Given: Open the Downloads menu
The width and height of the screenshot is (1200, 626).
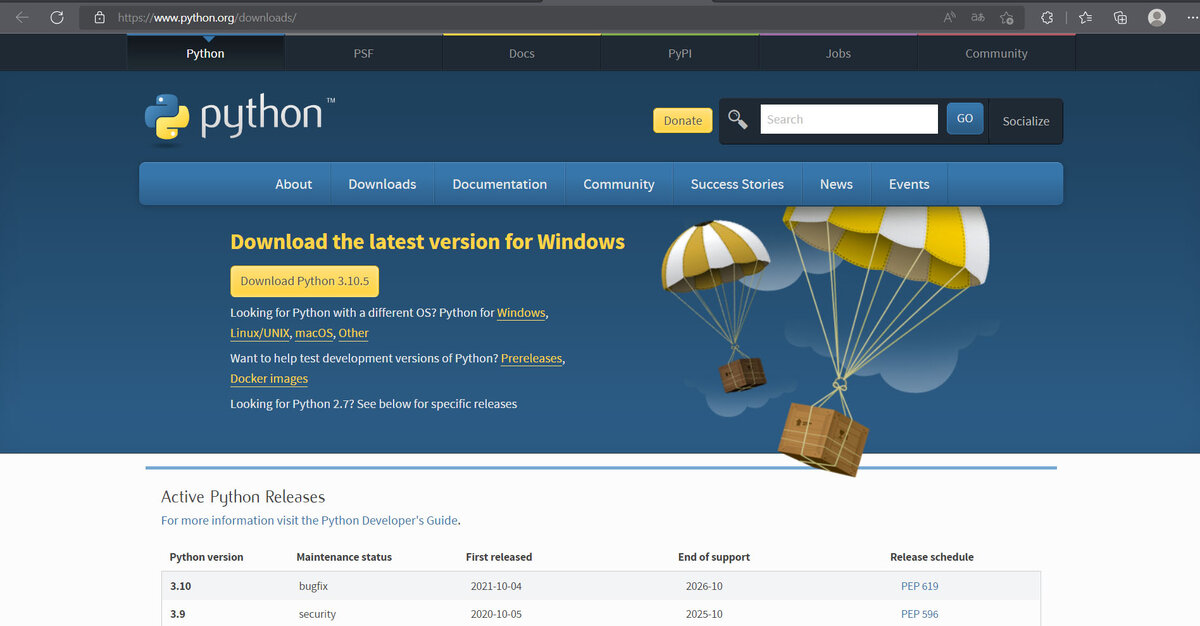Looking at the screenshot, I should point(382,184).
